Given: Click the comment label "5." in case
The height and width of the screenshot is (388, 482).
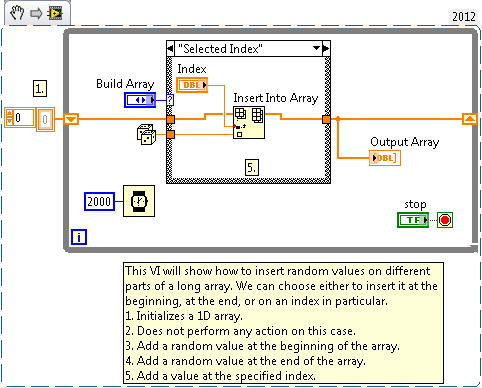Looking at the screenshot, I should [x=252, y=167].
